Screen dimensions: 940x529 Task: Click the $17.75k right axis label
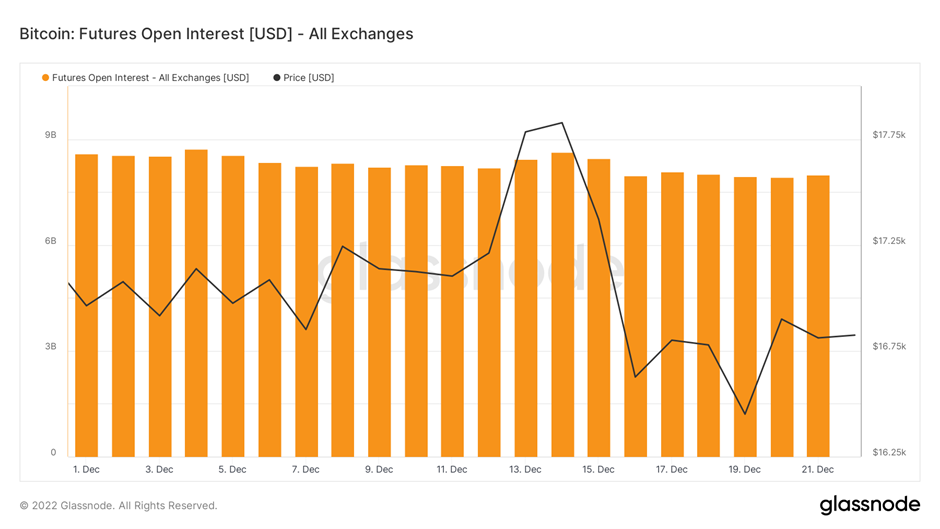(x=889, y=135)
